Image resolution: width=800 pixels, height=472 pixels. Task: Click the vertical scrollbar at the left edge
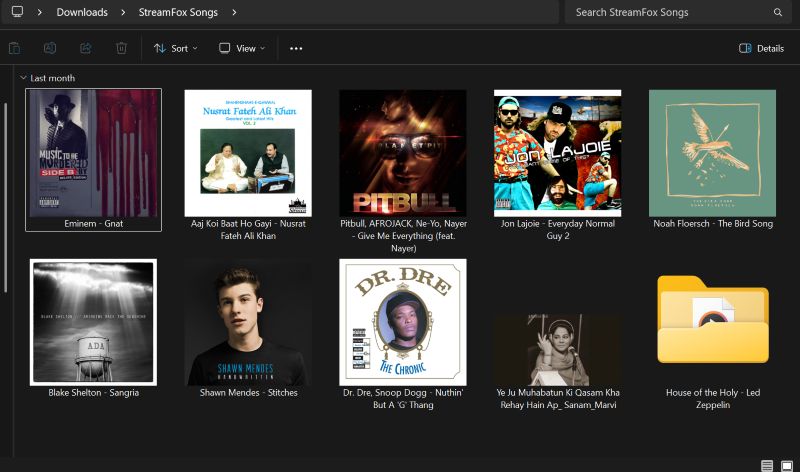pos(6,197)
